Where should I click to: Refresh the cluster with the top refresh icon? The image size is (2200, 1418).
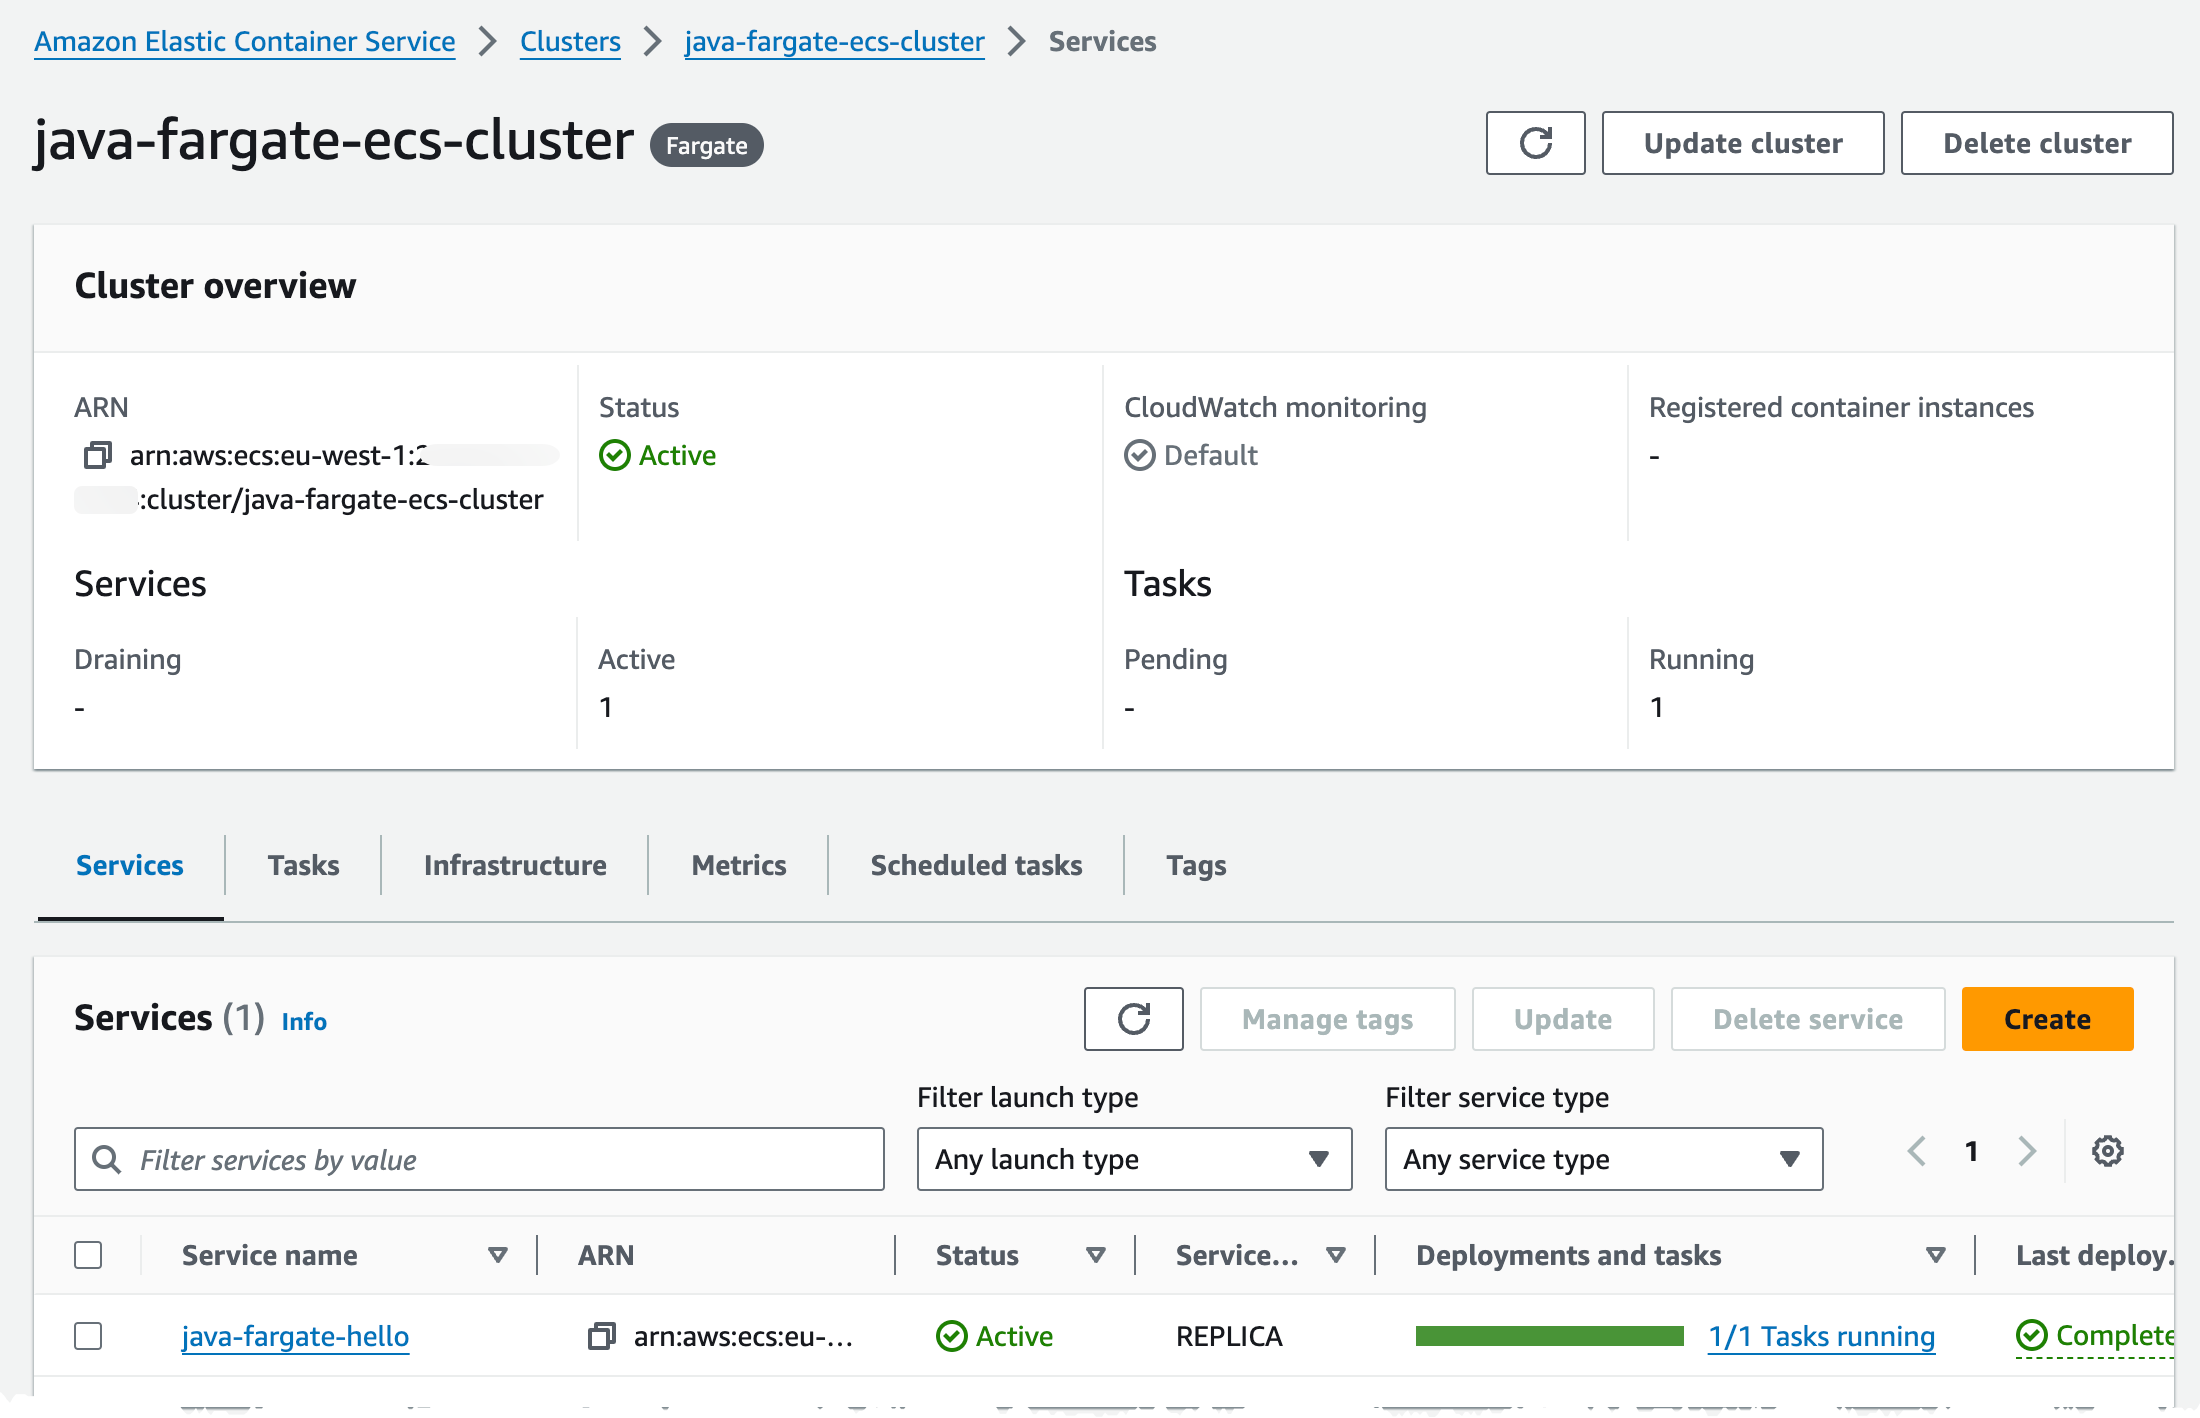click(1535, 143)
